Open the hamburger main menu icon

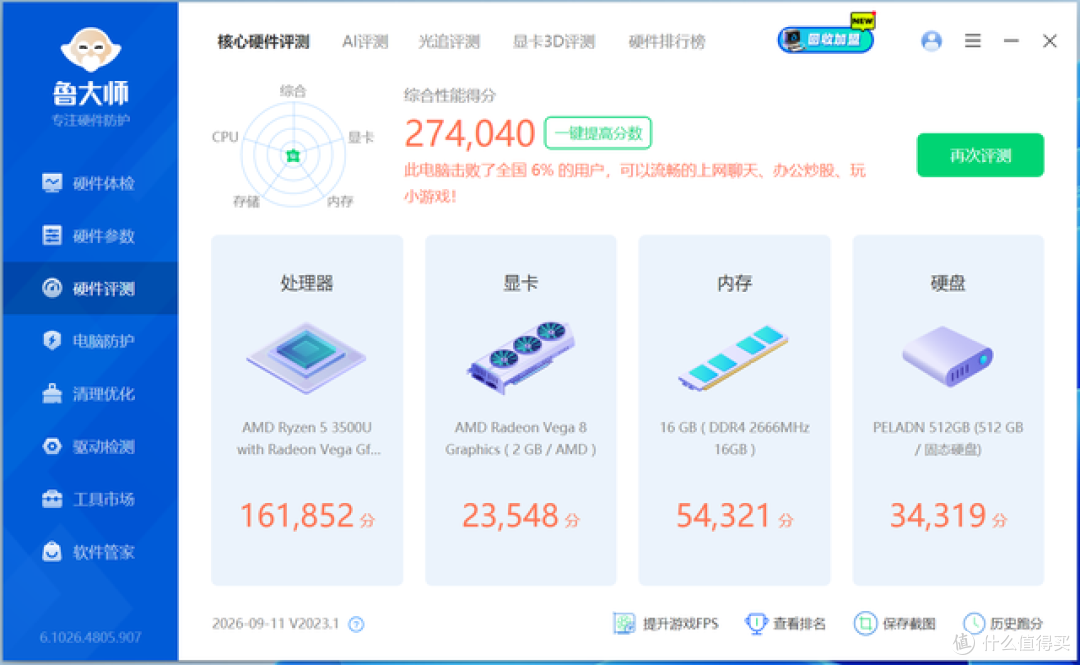[x=973, y=41]
